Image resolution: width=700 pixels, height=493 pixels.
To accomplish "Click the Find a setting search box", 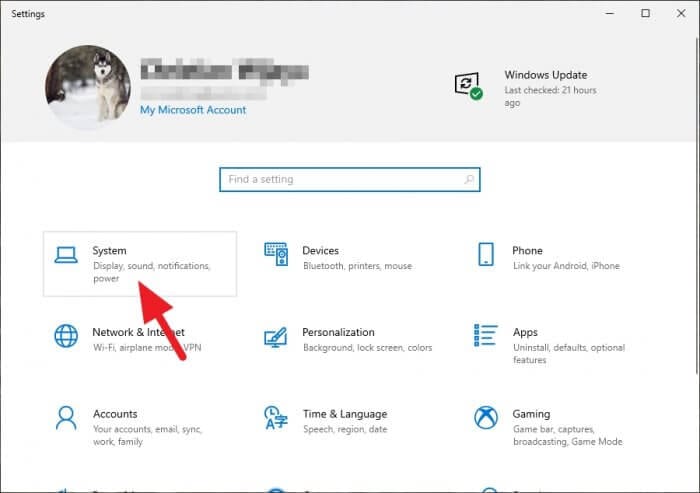I will [x=350, y=180].
